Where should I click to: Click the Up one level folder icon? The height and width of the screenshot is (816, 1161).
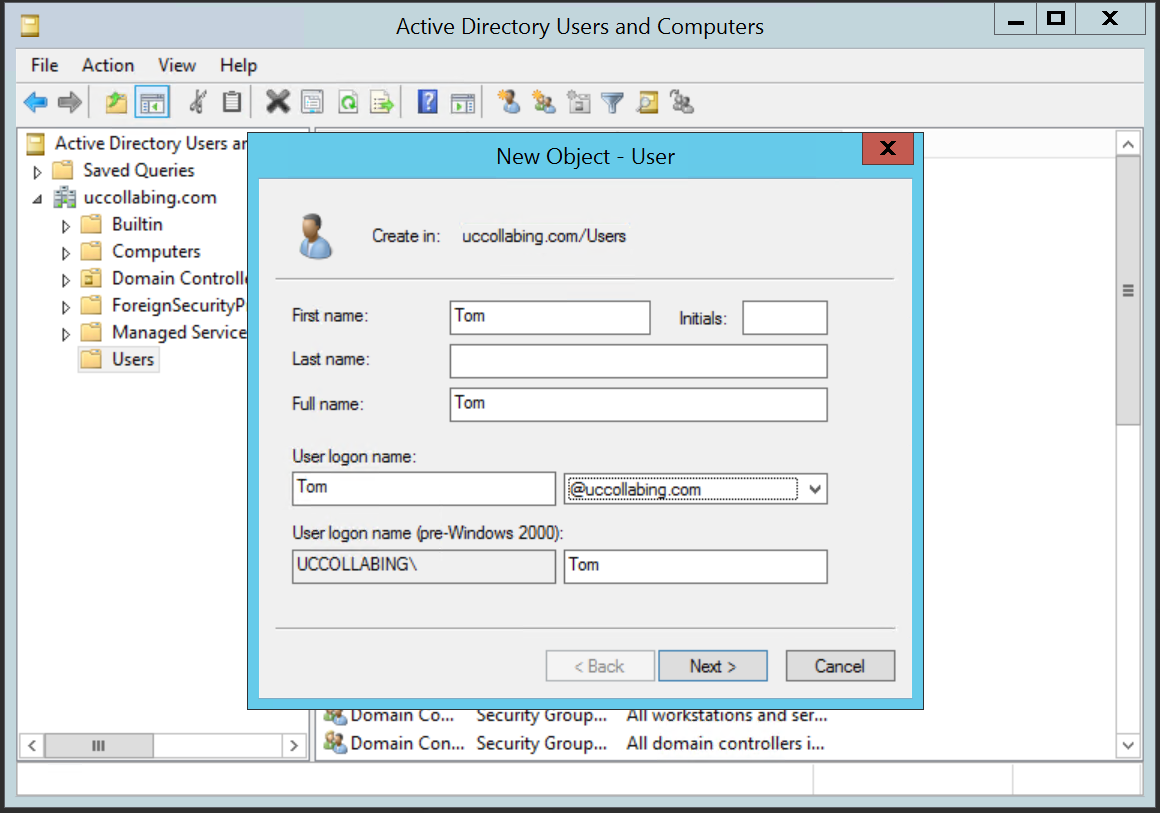(x=116, y=102)
